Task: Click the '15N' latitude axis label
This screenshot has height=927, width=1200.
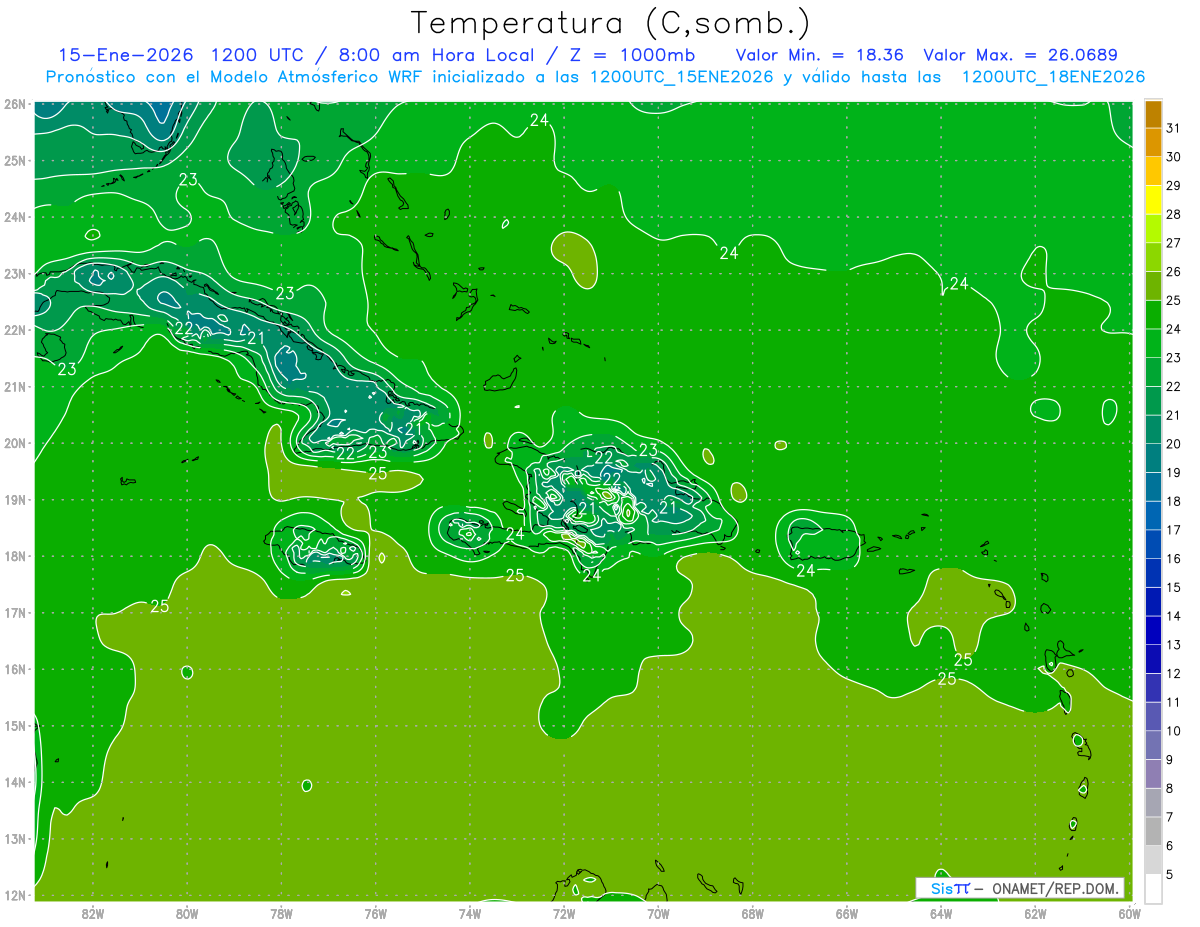Action: pyautogui.click(x=15, y=726)
